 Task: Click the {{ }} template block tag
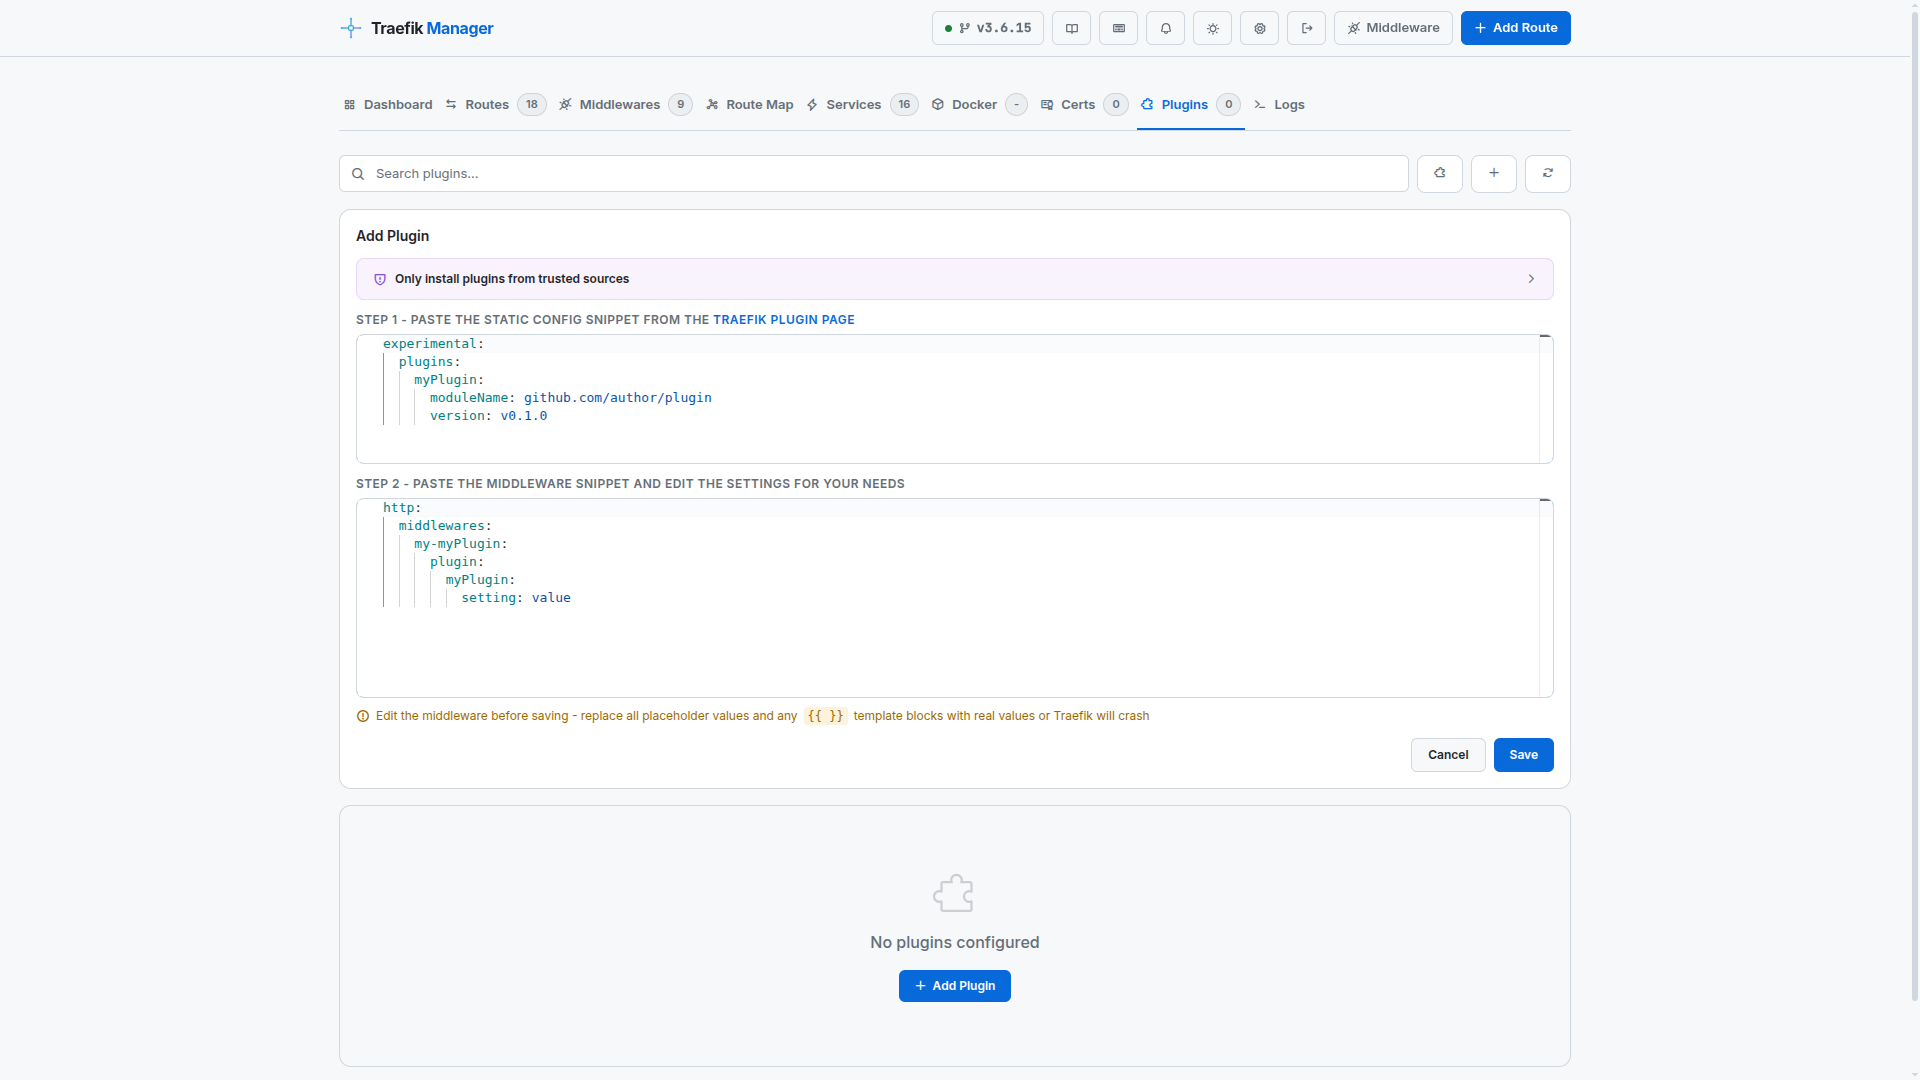(825, 716)
